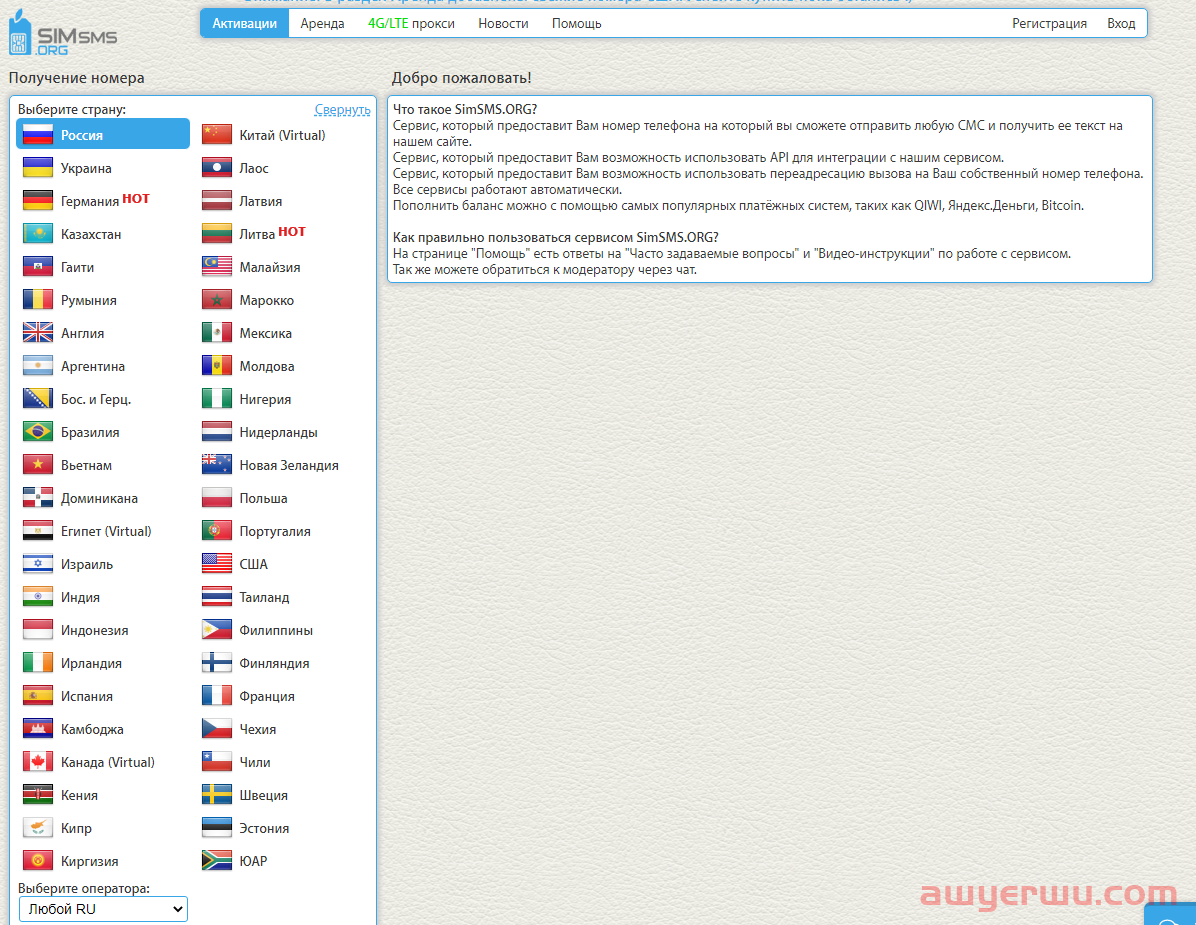This screenshot has width=1196, height=925.
Task: Click the Argentina flag icon
Action: click(37, 366)
